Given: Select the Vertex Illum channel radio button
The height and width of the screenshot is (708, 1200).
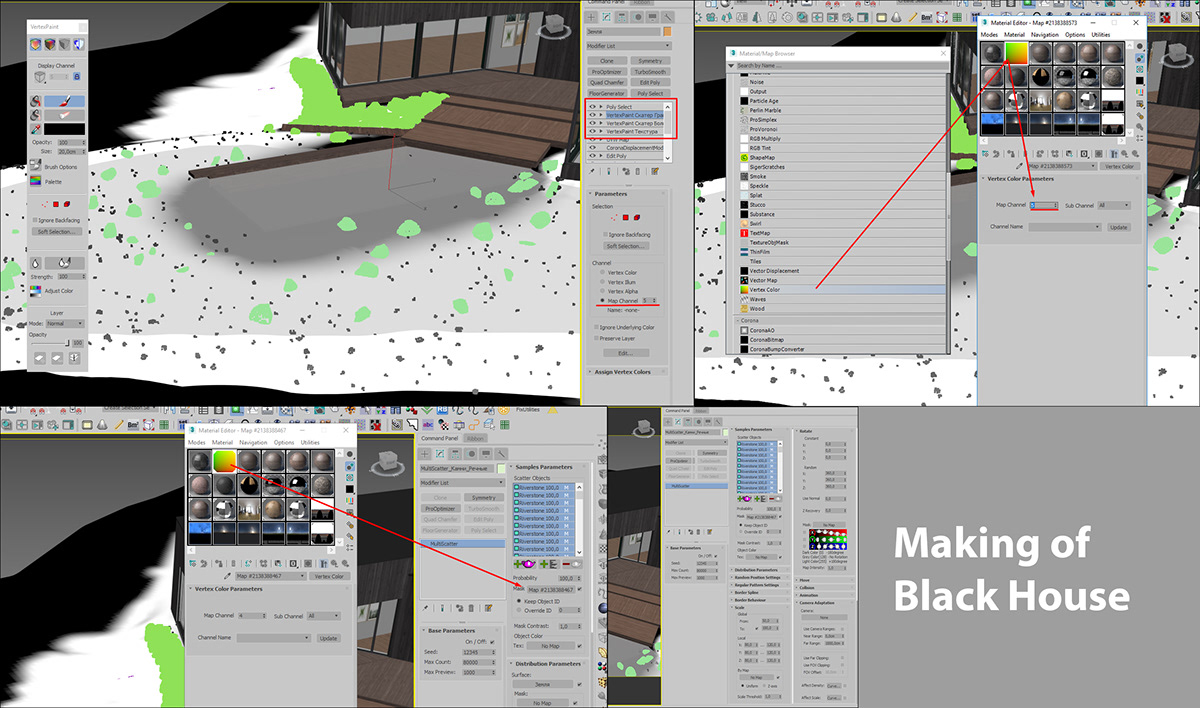Looking at the screenshot, I should (601, 282).
